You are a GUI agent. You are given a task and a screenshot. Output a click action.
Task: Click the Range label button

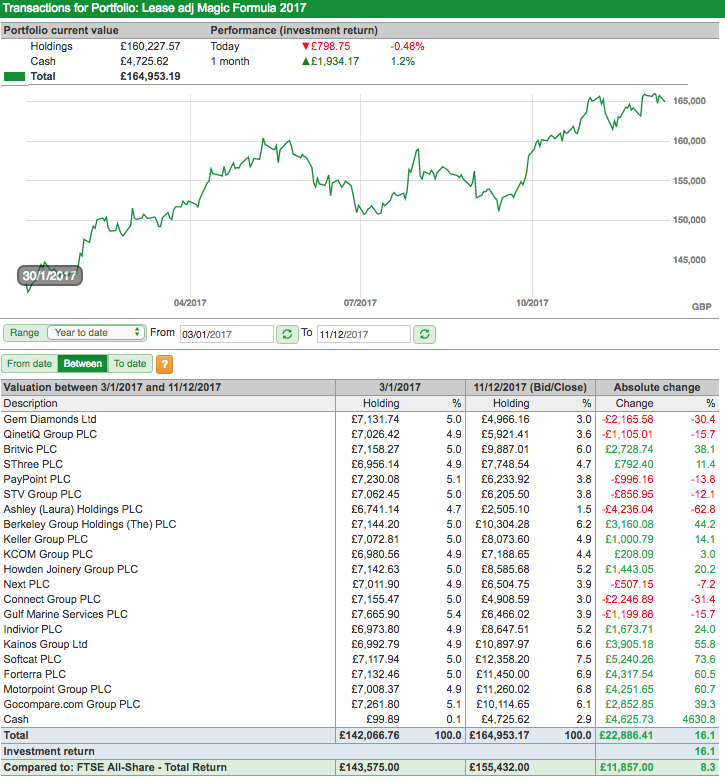24,333
